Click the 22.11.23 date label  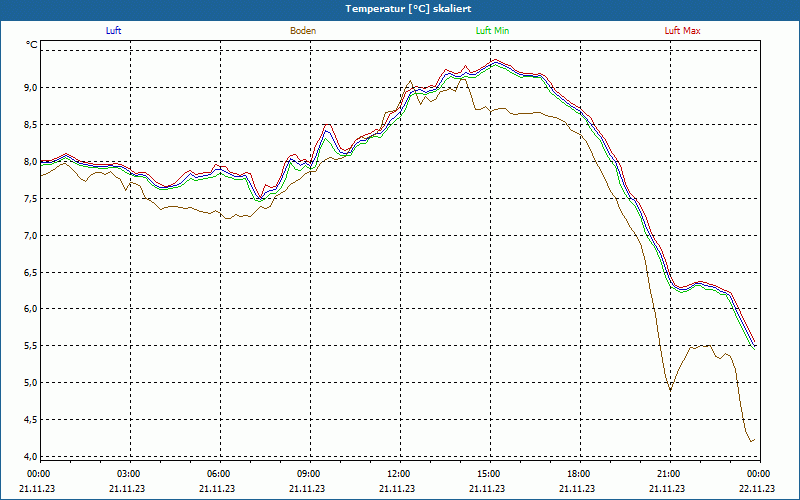click(757, 488)
